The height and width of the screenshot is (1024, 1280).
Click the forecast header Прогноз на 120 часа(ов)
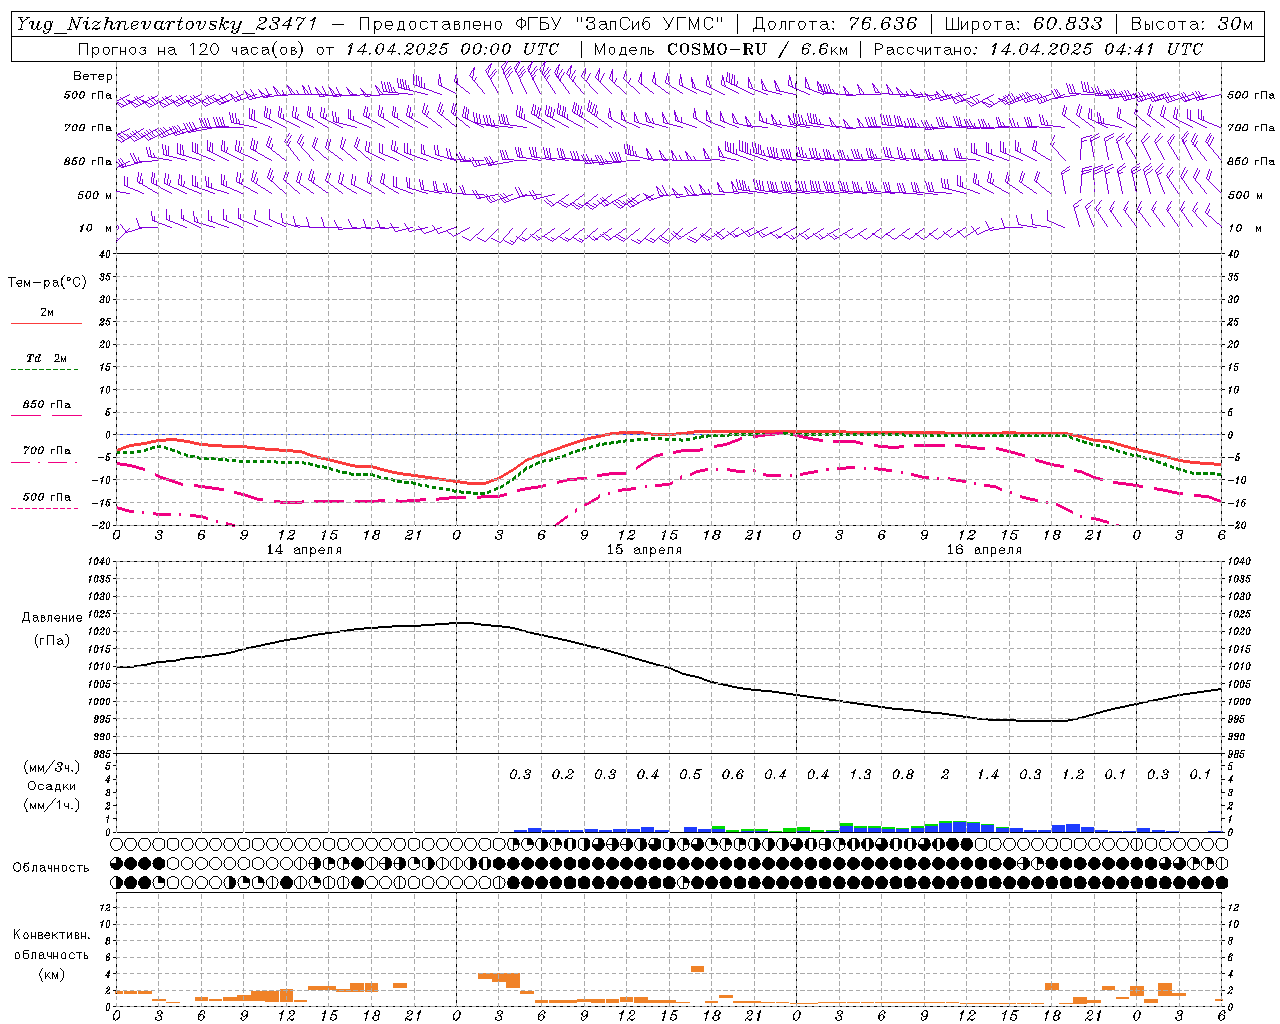click(x=191, y=49)
